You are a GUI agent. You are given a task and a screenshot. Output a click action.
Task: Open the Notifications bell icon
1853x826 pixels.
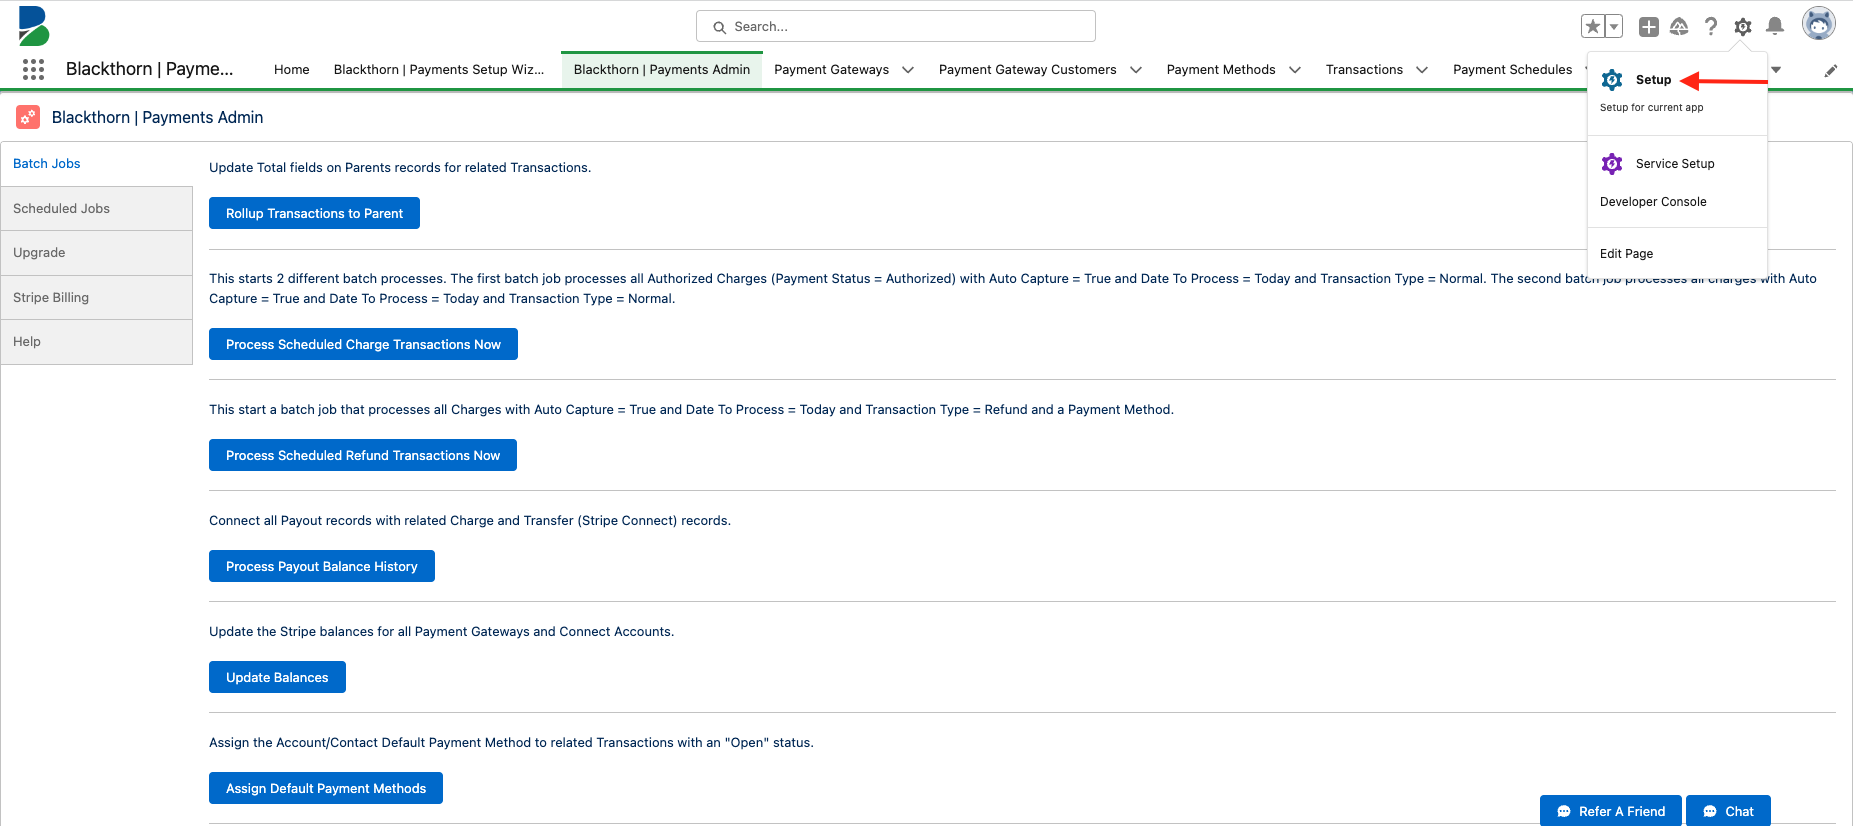click(1775, 27)
